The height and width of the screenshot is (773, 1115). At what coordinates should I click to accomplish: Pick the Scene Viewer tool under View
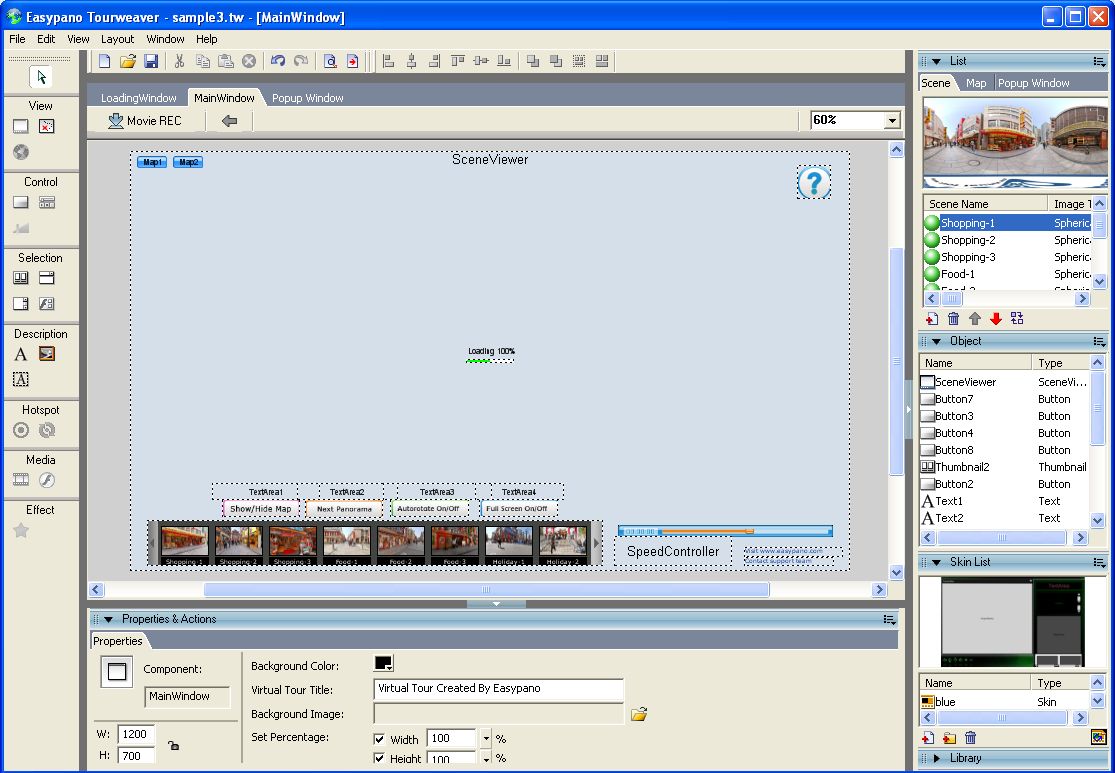coord(21,127)
